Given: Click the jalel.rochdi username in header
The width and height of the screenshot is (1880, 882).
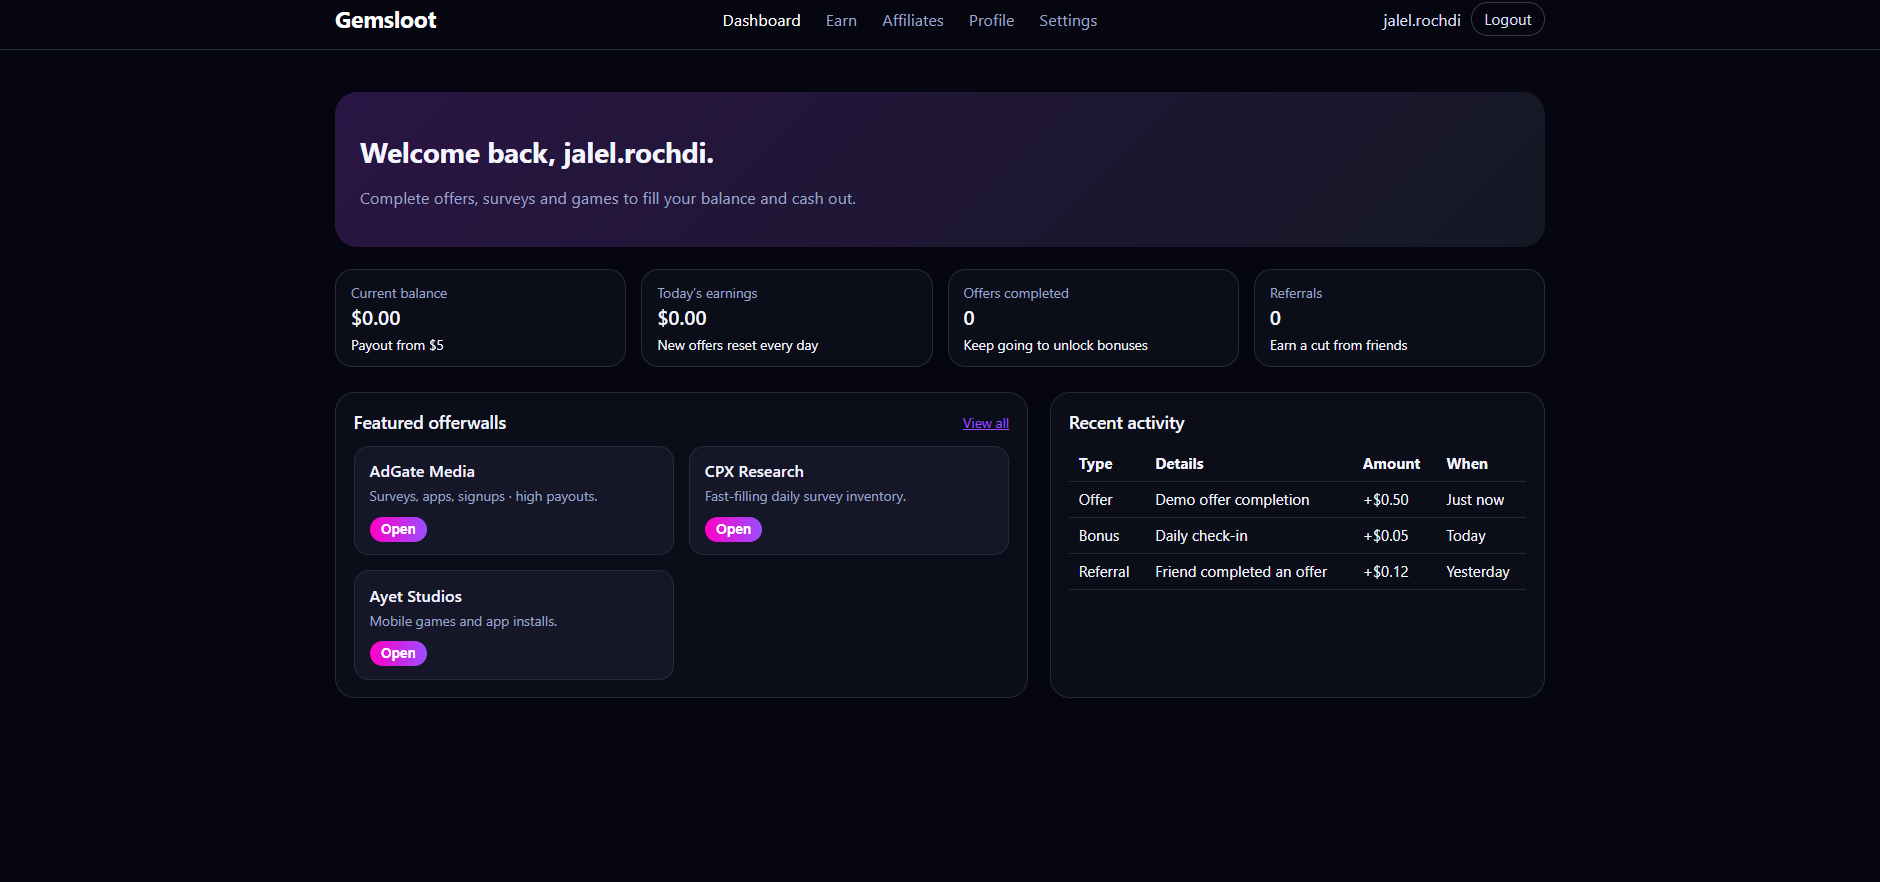Looking at the screenshot, I should click(x=1421, y=20).
